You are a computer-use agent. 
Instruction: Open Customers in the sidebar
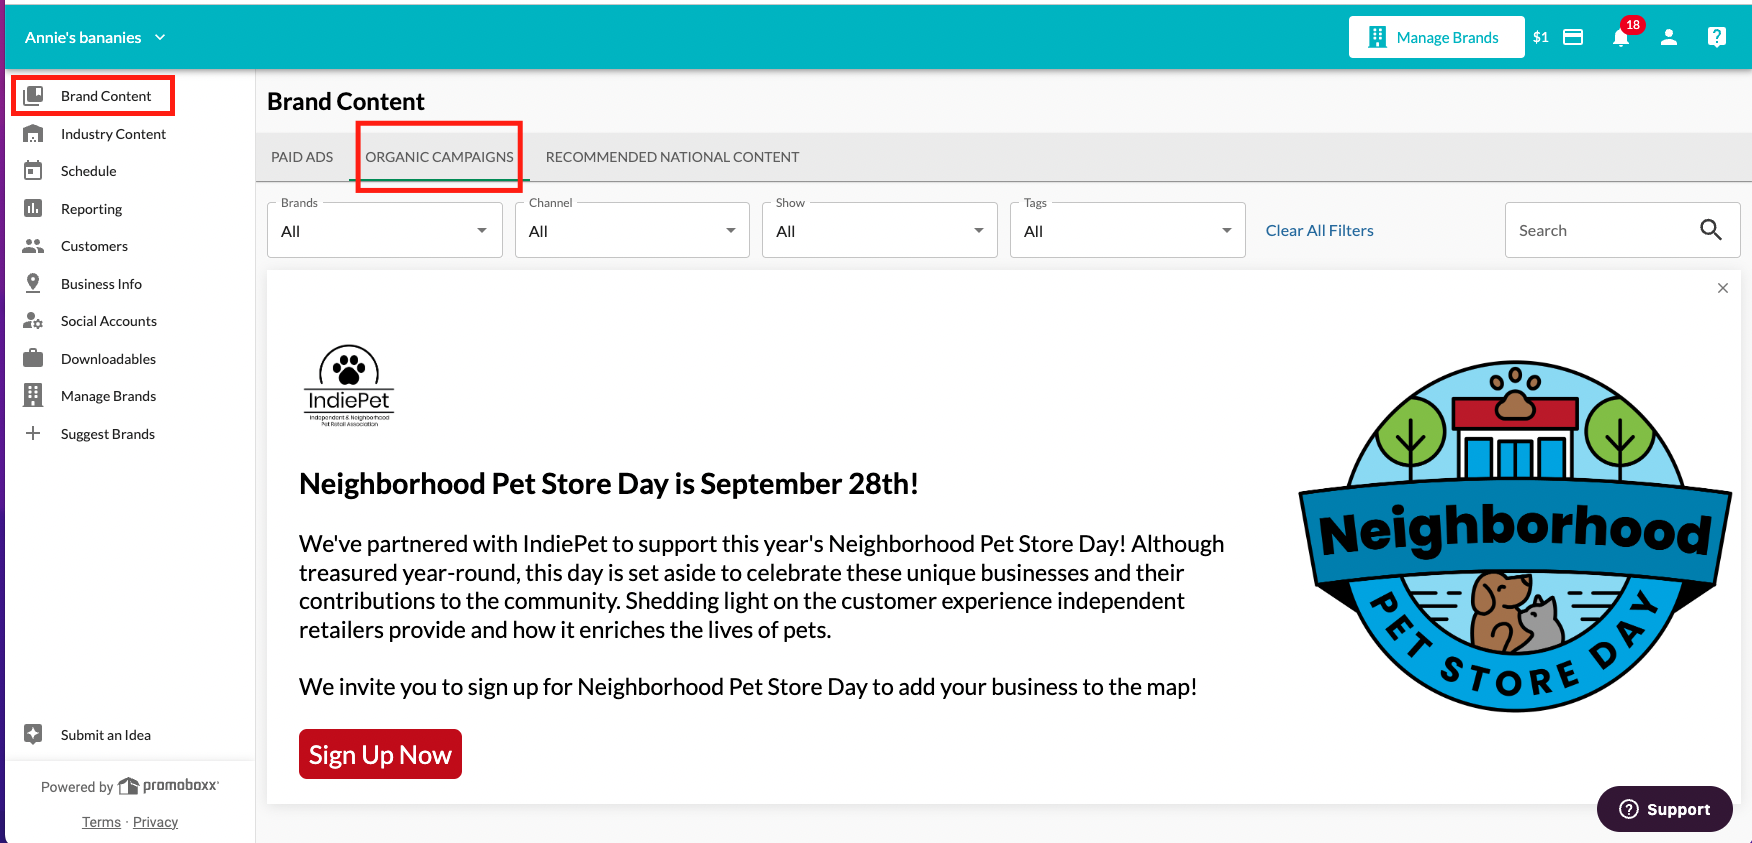pos(94,246)
